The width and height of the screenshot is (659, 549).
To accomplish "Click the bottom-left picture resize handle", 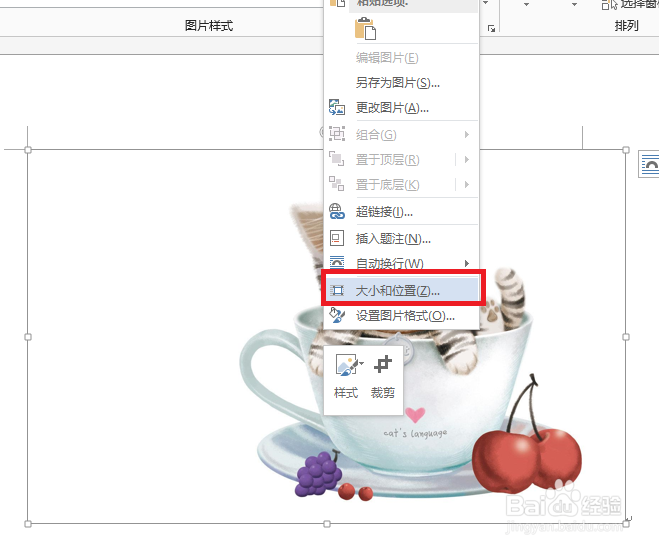I will [28, 524].
